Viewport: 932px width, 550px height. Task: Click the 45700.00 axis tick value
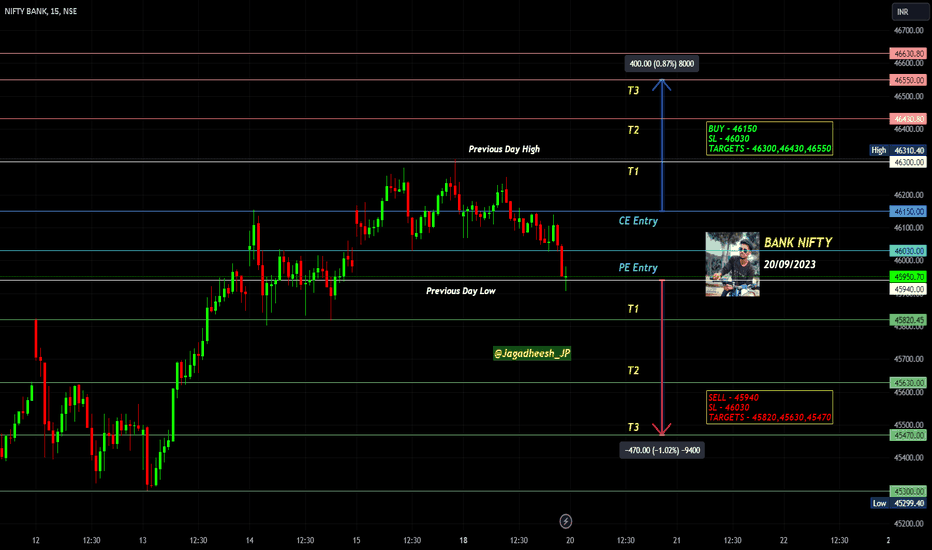click(x=909, y=359)
